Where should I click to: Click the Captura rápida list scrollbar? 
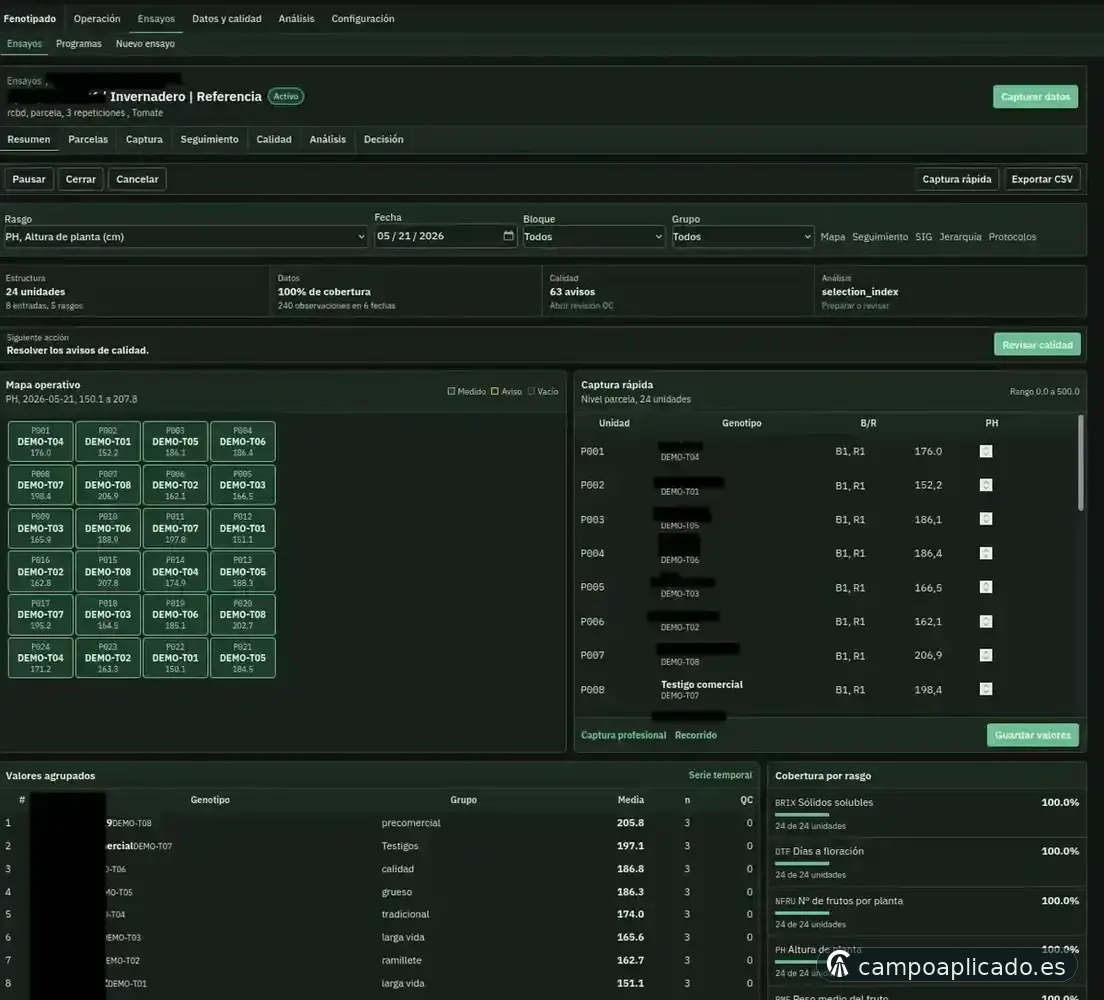click(1081, 463)
